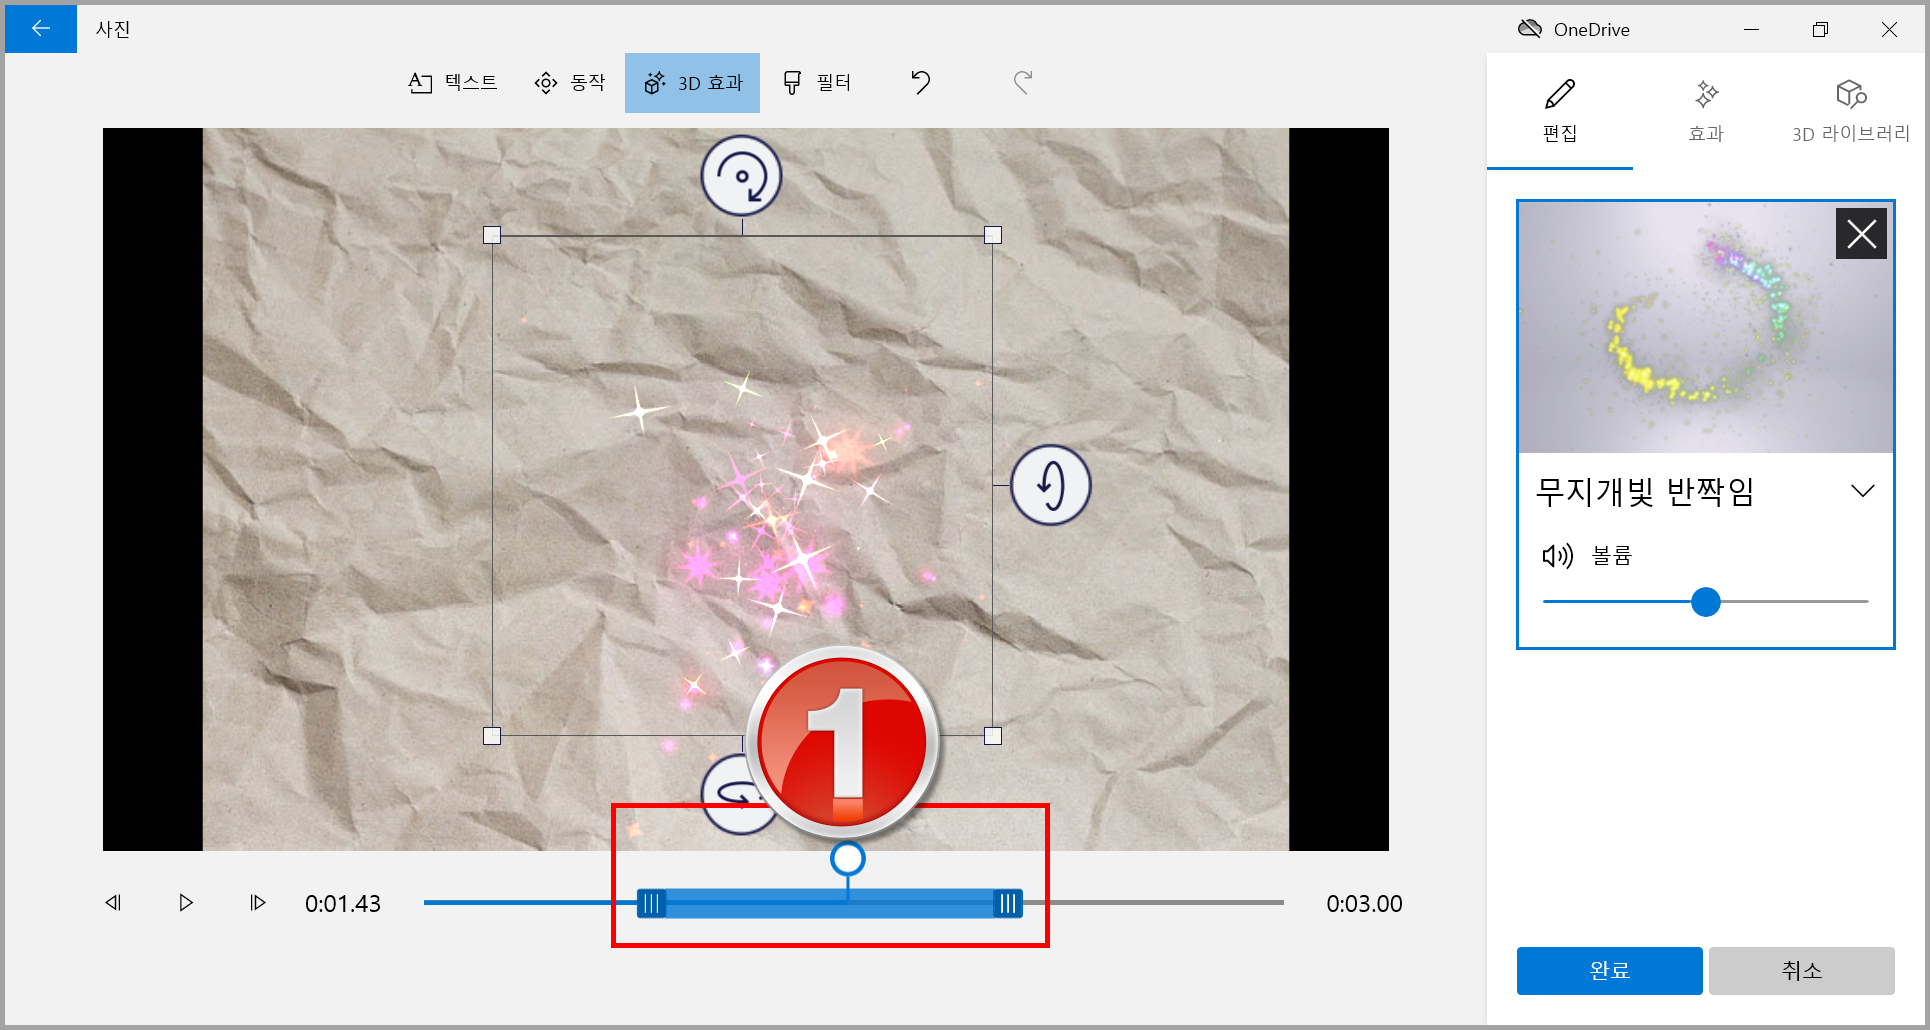Image resolution: width=1930 pixels, height=1030 pixels.
Task: Step forward one frame
Action: tap(257, 903)
